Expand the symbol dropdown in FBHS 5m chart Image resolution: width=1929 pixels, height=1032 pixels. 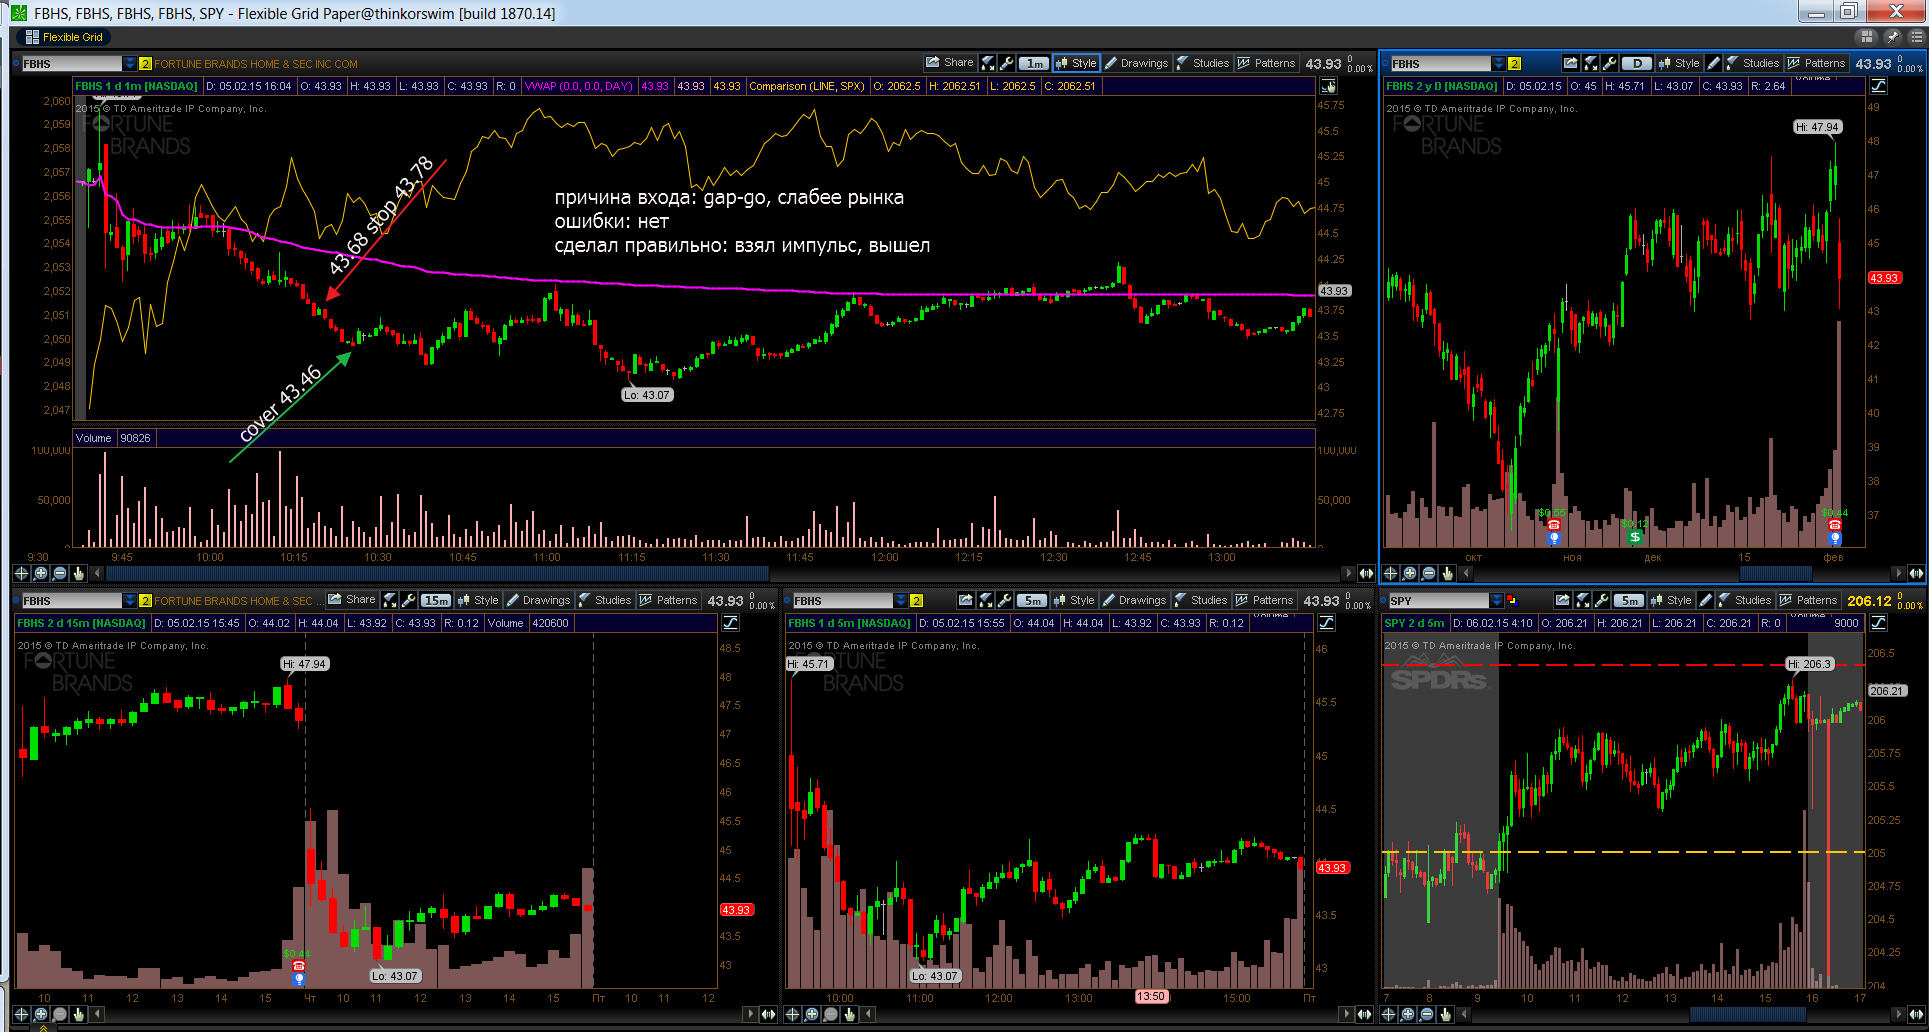[x=900, y=601]
